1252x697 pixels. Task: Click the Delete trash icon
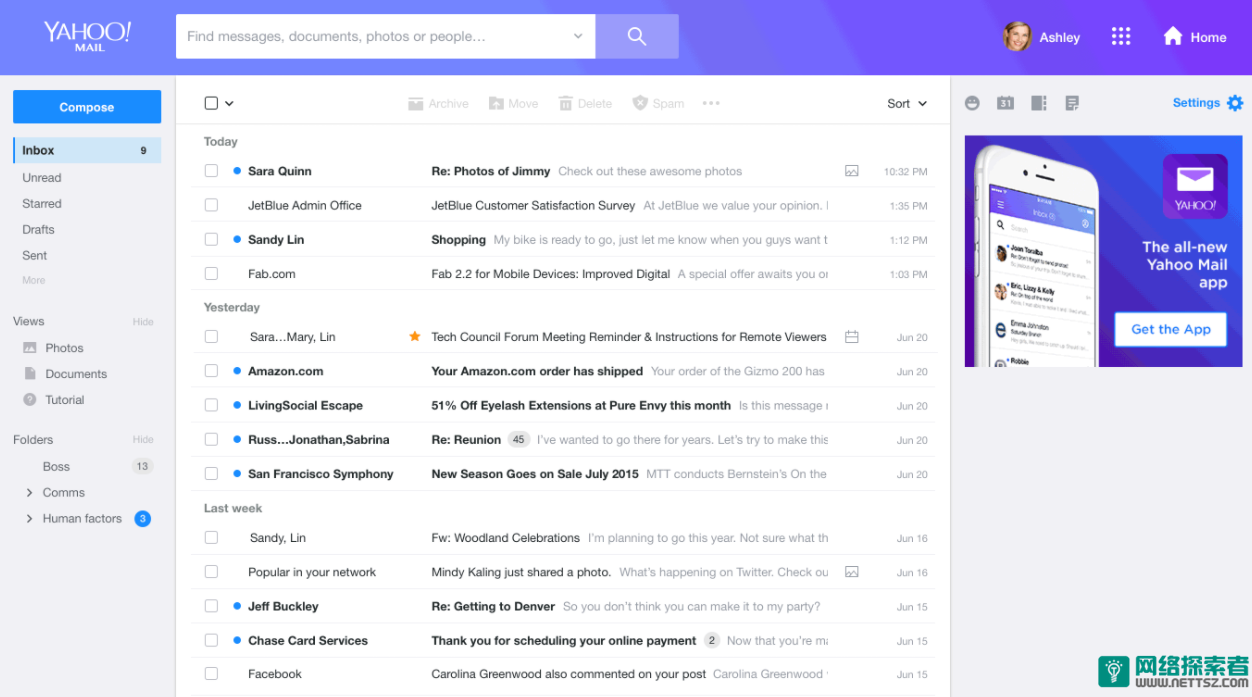(x=566, y=103)
